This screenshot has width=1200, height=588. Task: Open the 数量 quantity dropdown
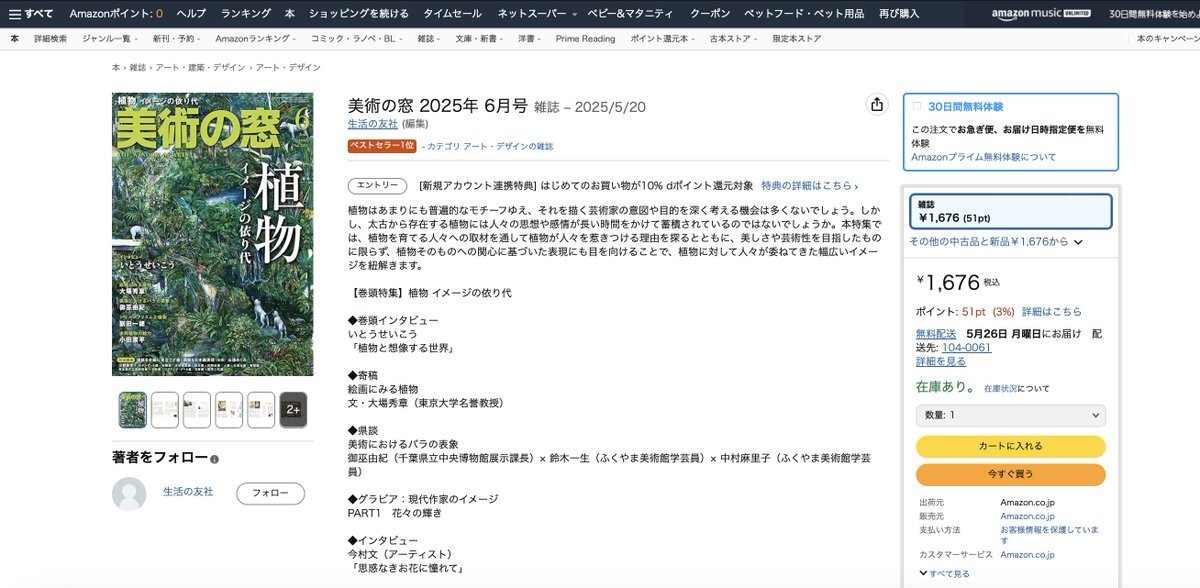(x=1011, y=415)
